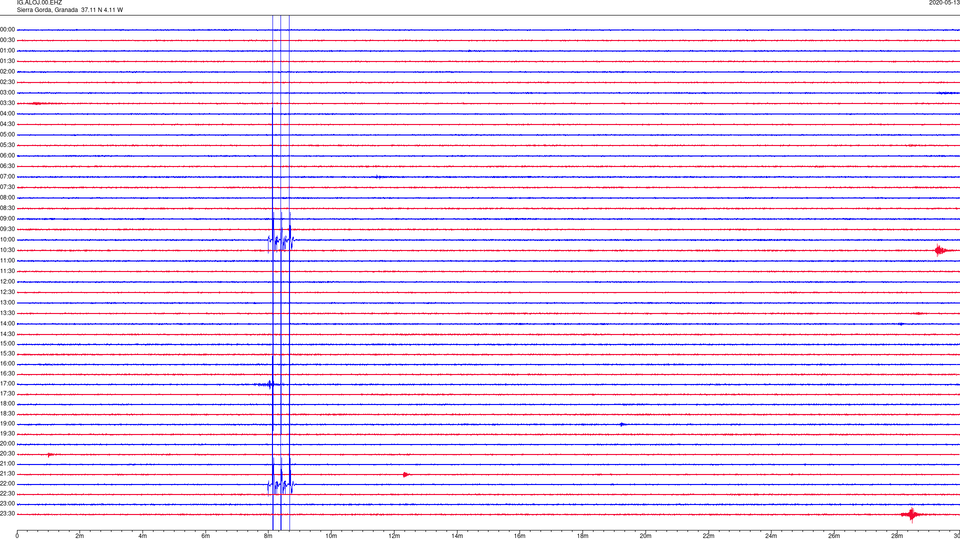Click the blue event blip on the 19:00 trace
960x540 pixels.
(x=622, y=424)
